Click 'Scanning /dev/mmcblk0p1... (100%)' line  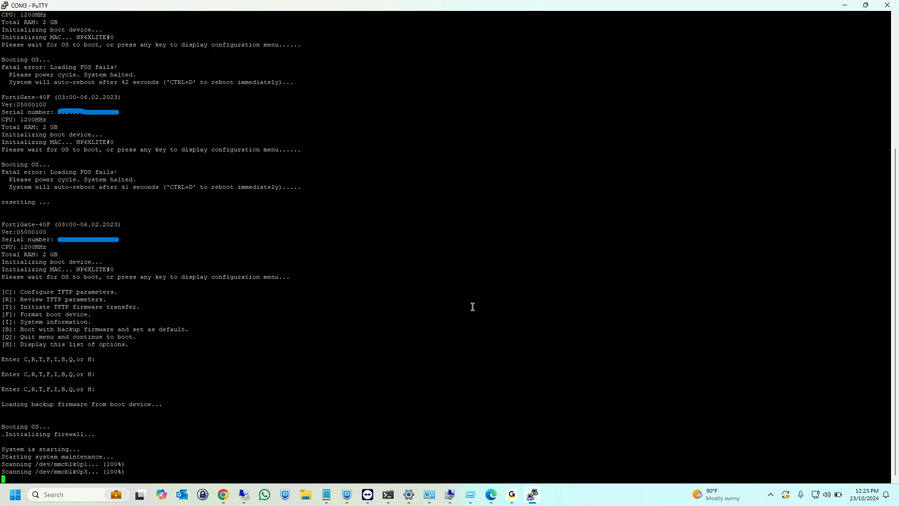tap(62, 464)
